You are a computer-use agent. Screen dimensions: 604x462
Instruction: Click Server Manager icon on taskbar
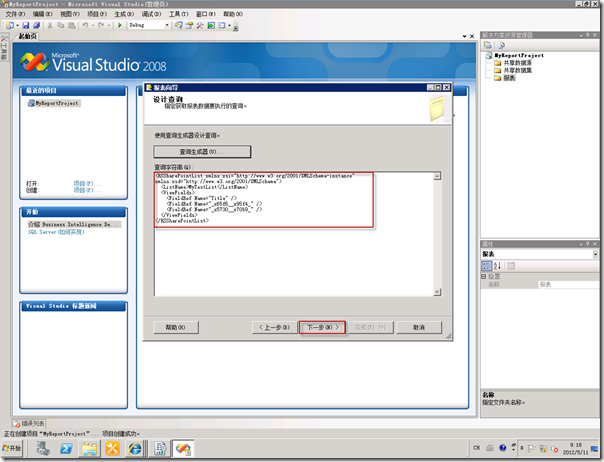pyautogui.click(x=43, y=449)
